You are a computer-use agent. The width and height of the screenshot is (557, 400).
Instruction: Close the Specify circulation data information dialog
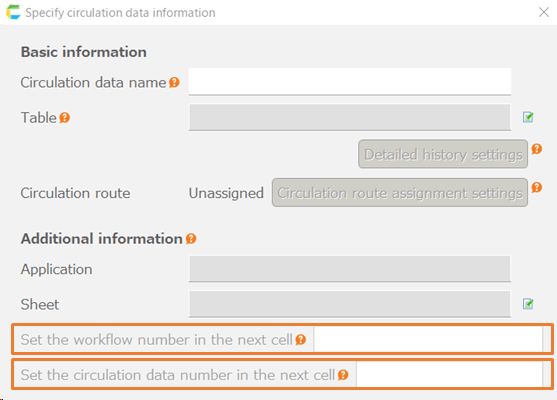point(544,12)
